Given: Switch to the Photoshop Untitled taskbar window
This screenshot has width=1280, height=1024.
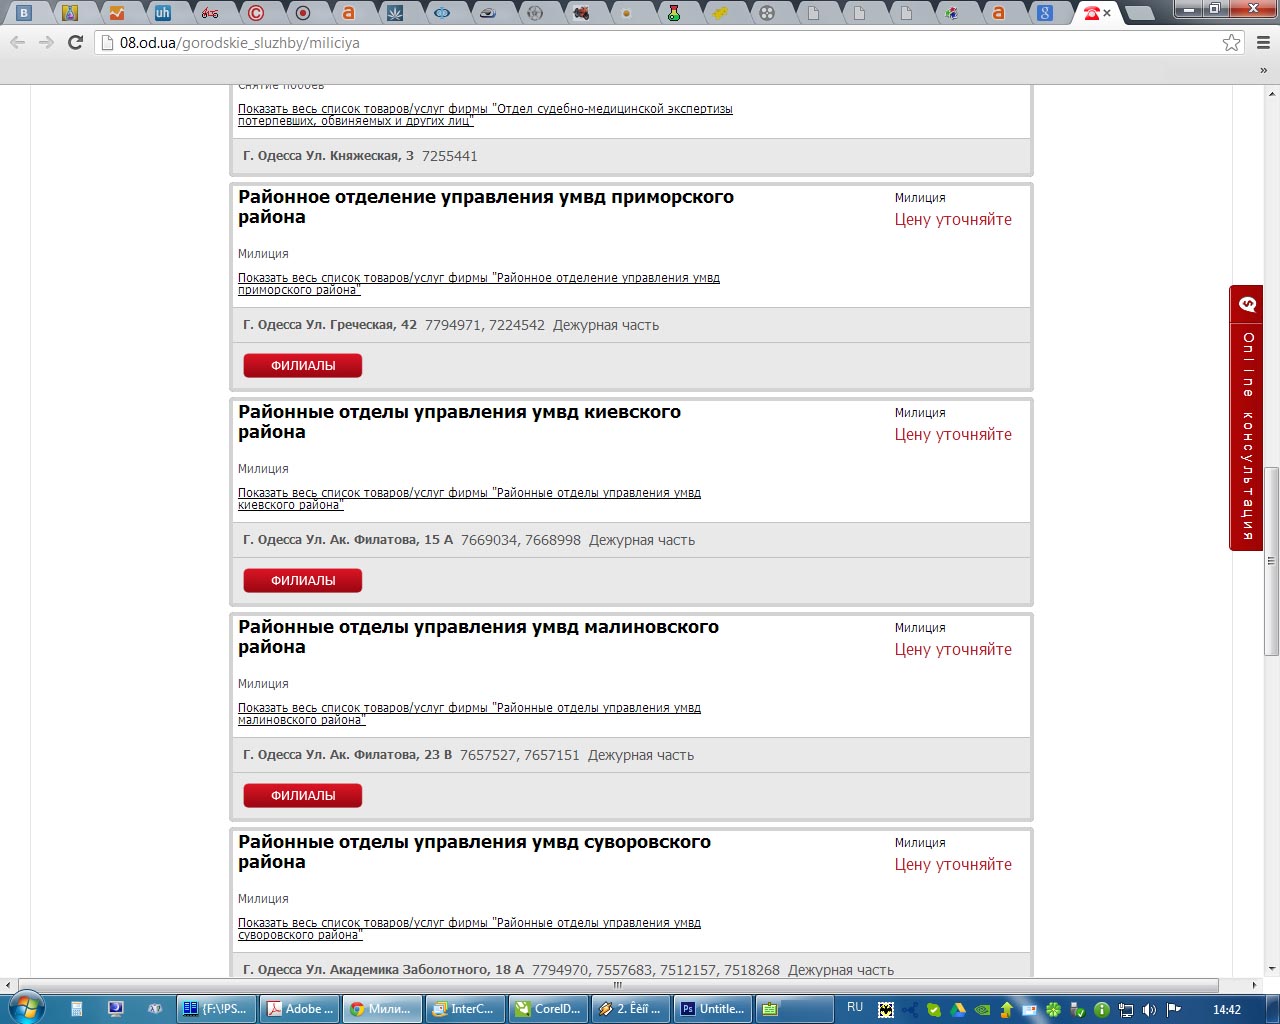Looking at the screenshot, I should tap(714, 1009).
